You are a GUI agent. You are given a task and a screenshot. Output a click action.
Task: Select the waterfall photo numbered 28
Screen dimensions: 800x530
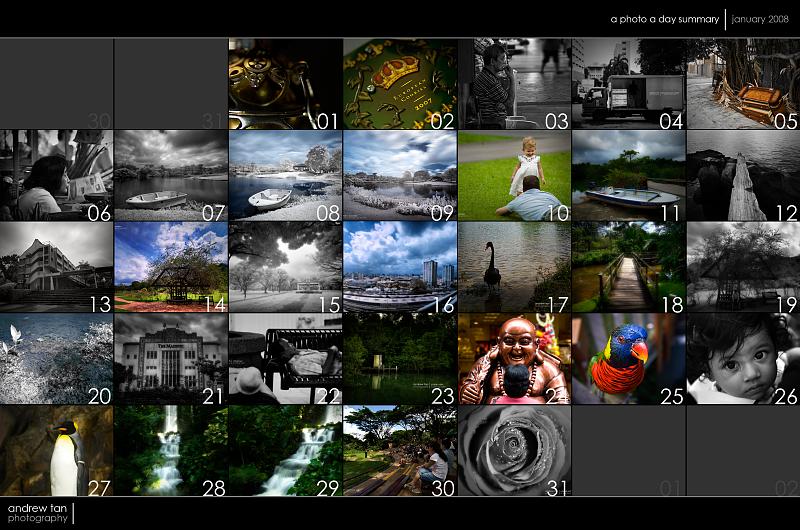click(171, 450)
